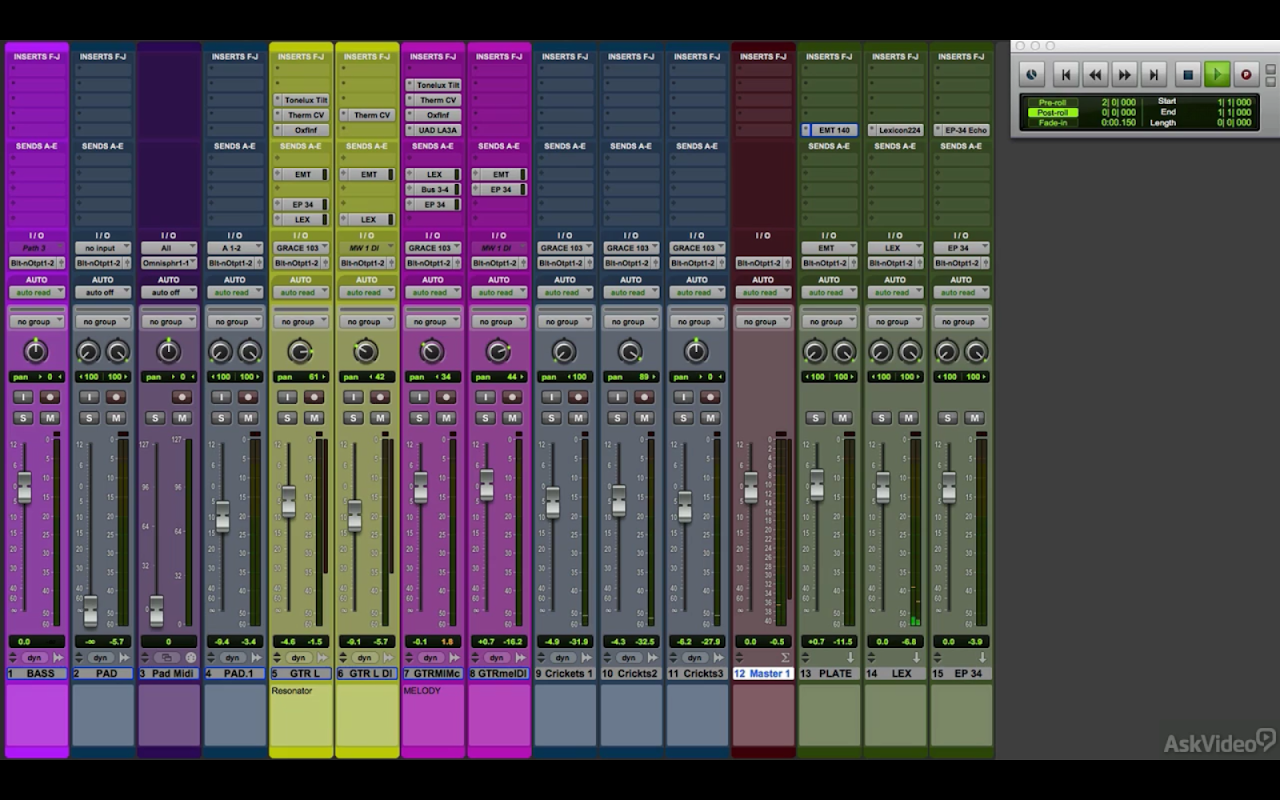The image size is (1280, 800).
Task: Open automation mode dropdown on Pad Midi track
Action: (x=168, y=293)
